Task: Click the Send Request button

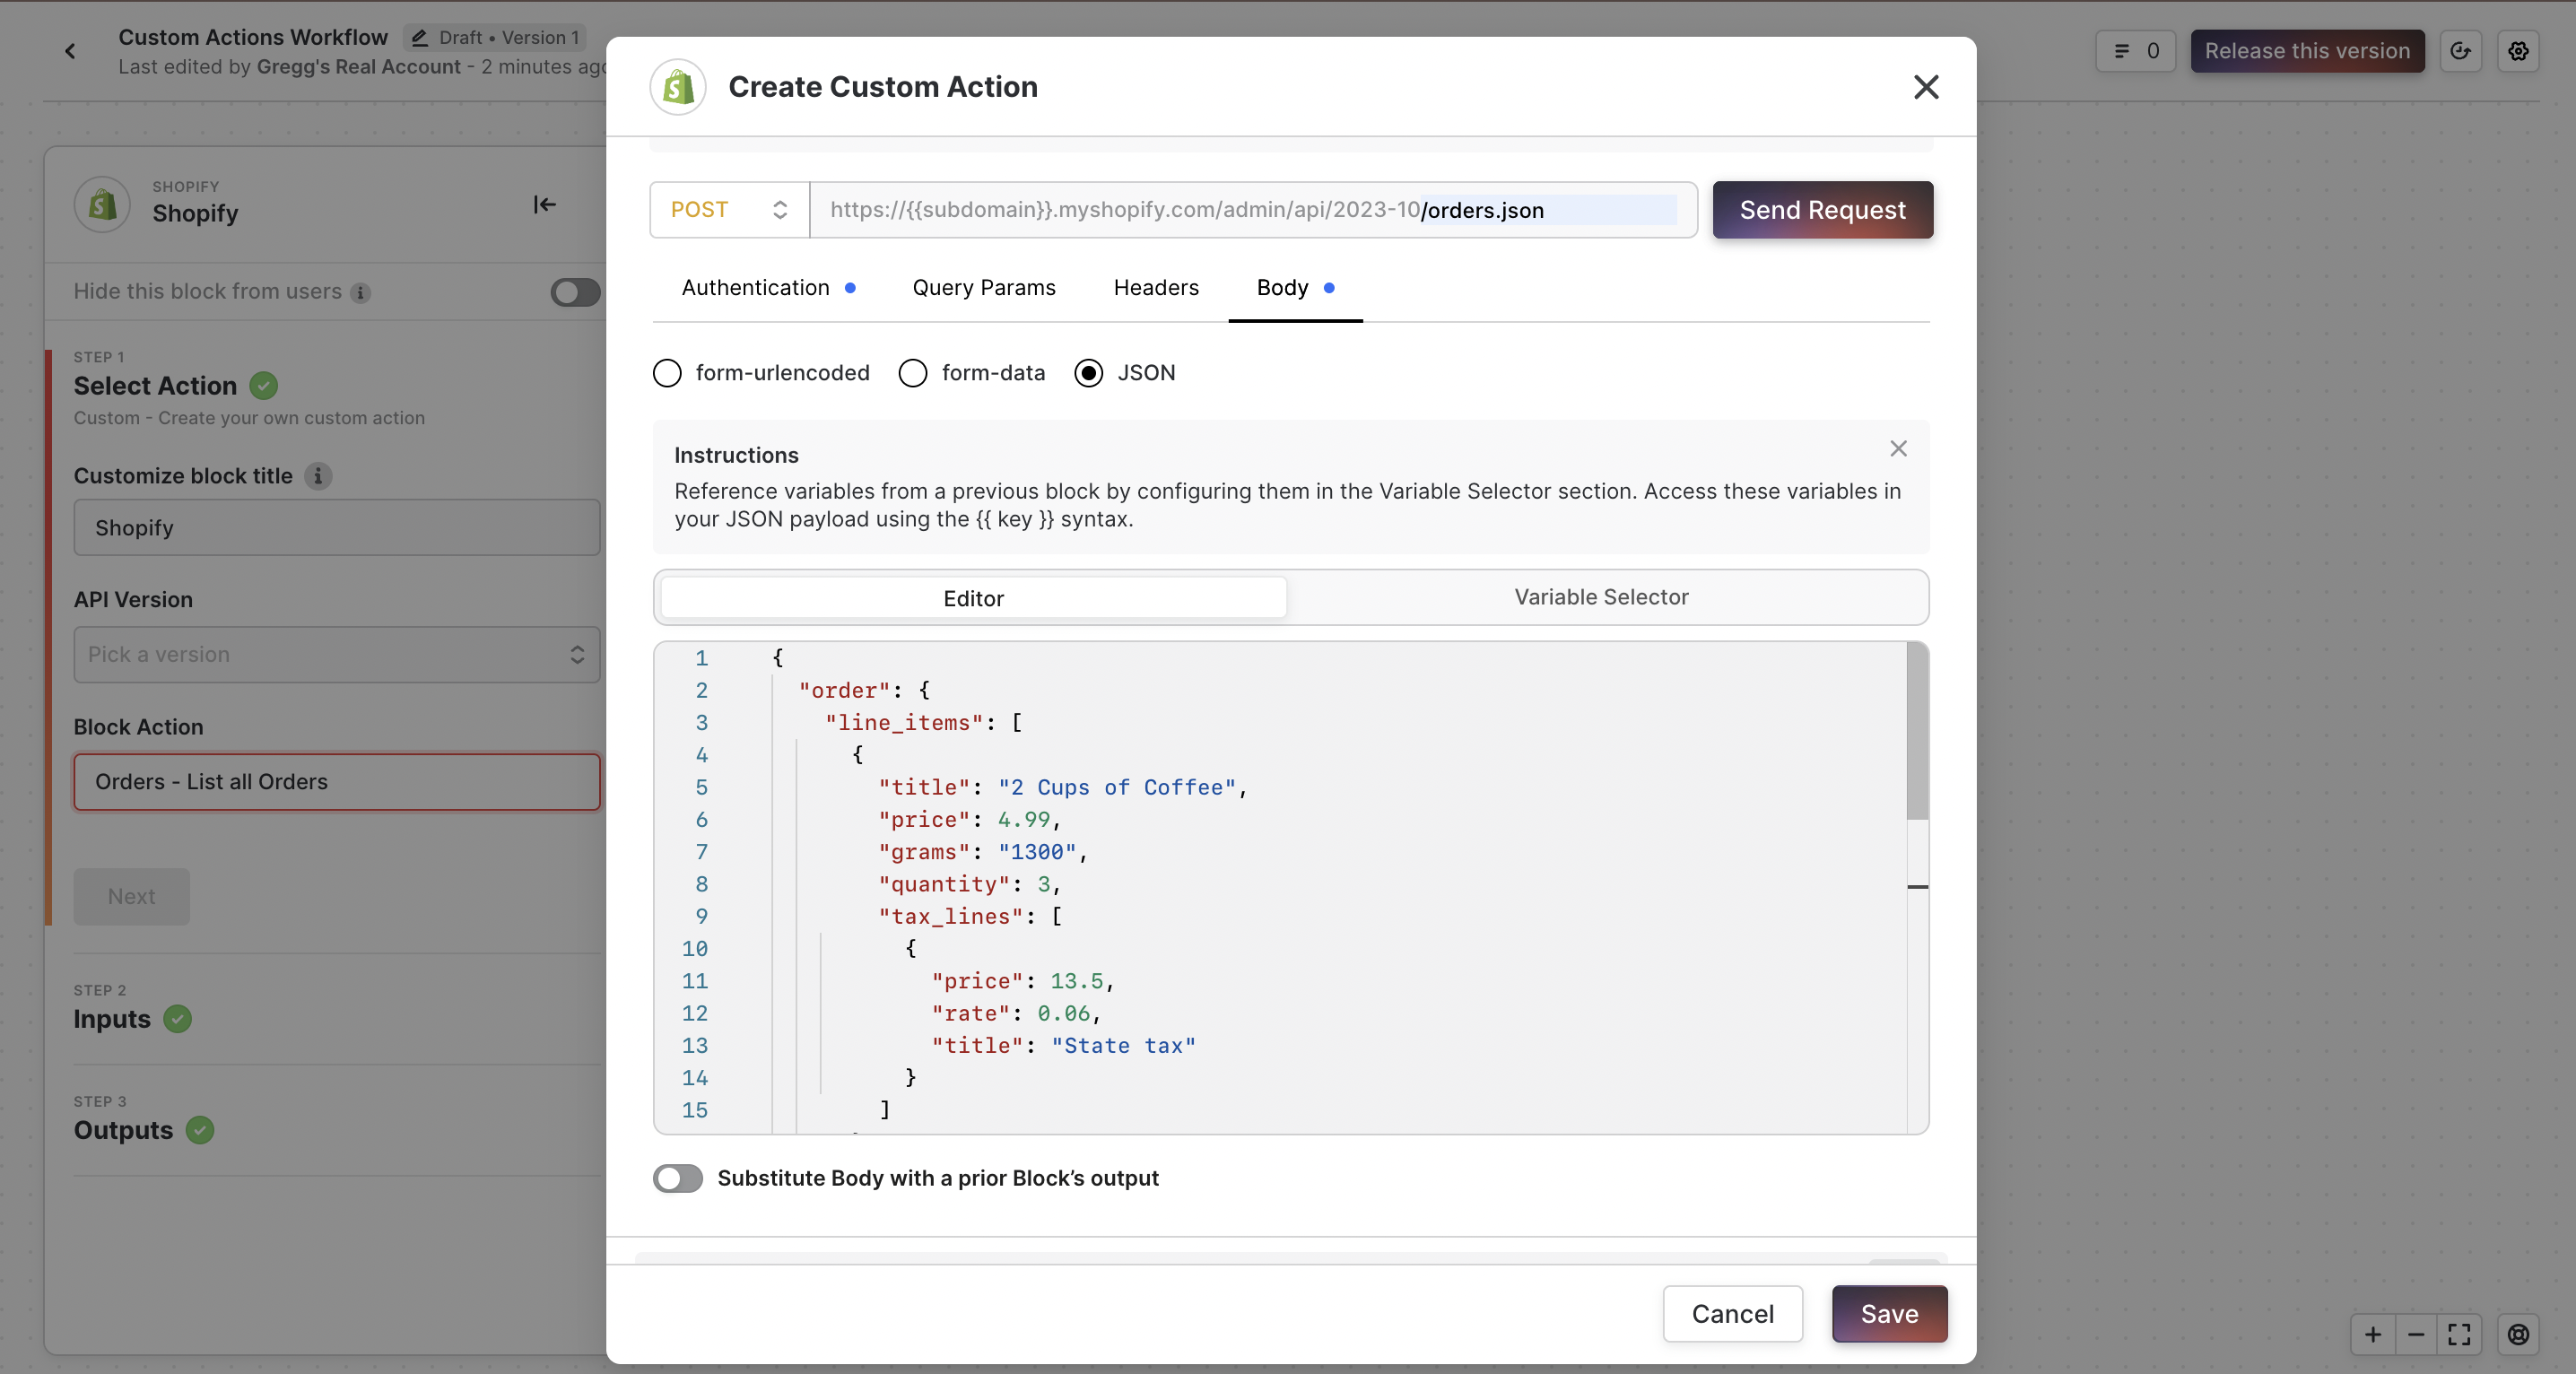Action: coord(1822,210)
